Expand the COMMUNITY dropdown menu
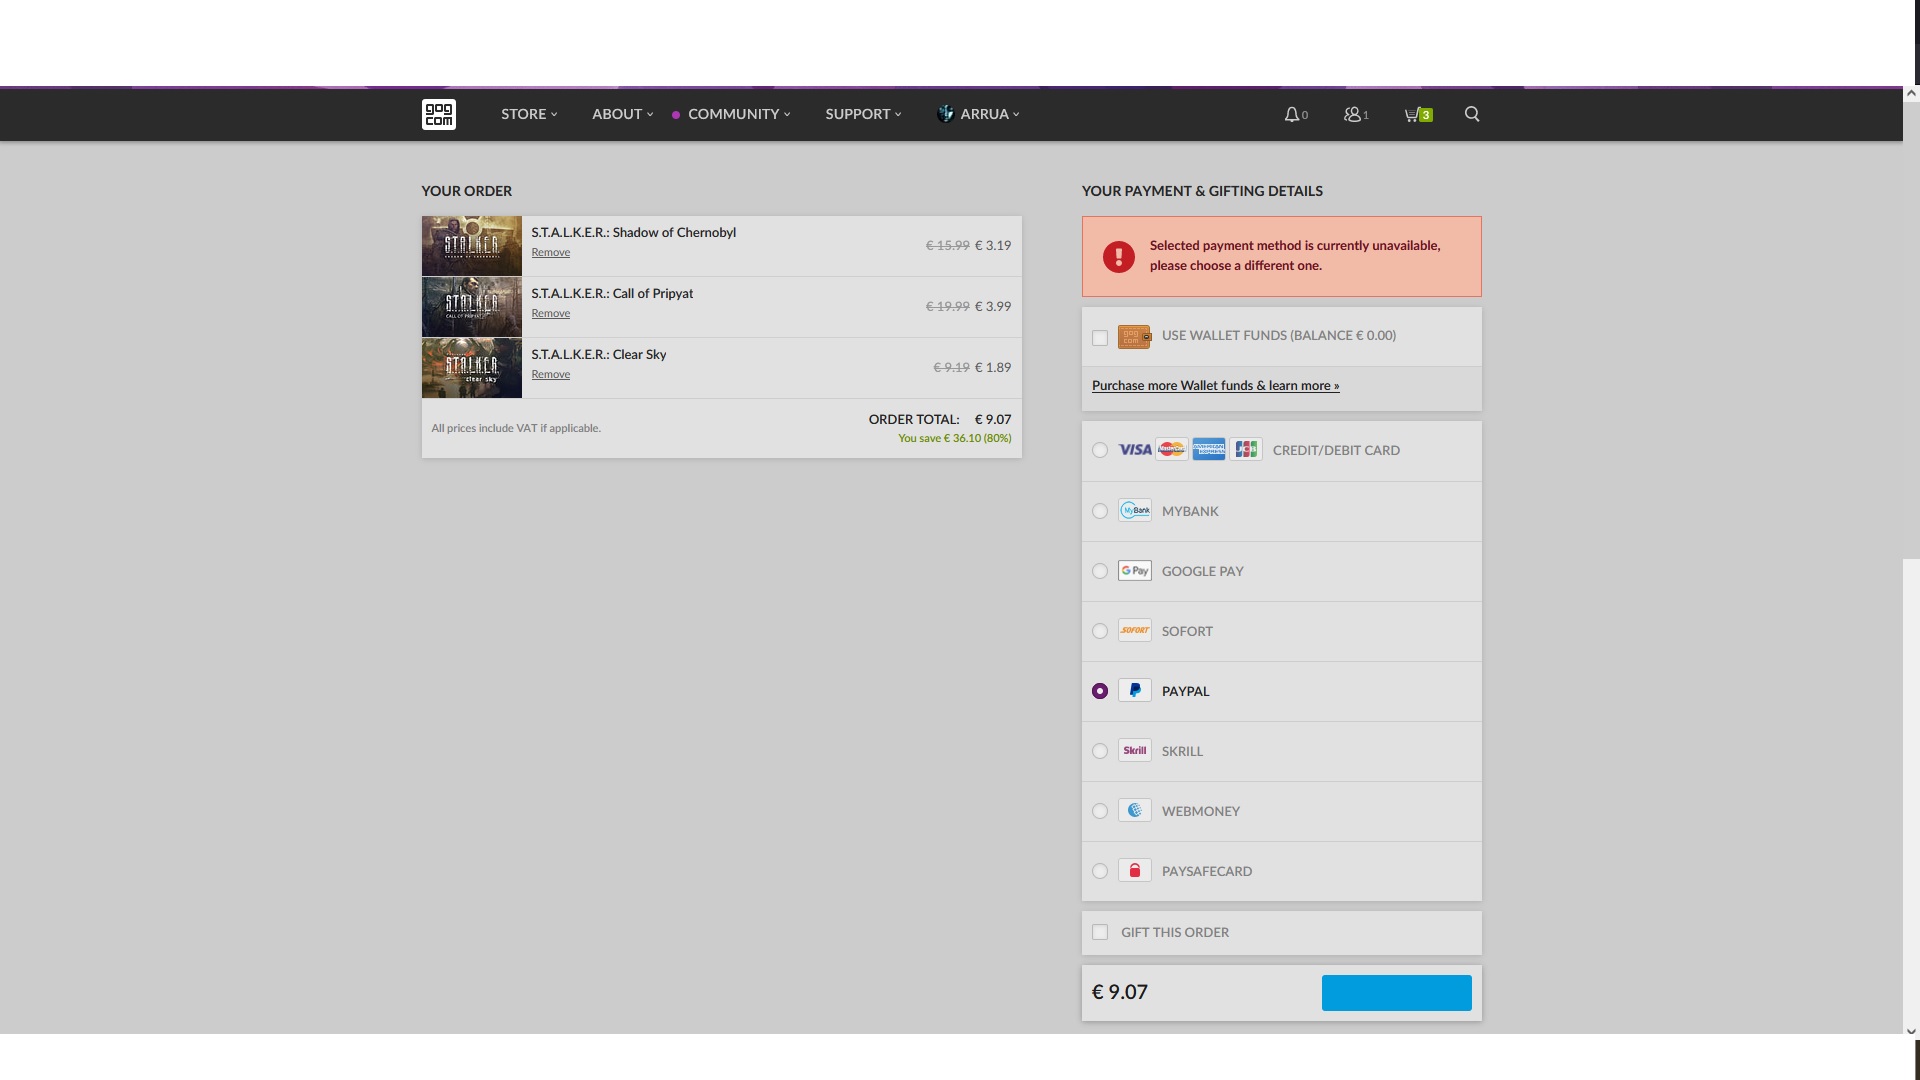 pyautogui.click(x=739, y=114)
